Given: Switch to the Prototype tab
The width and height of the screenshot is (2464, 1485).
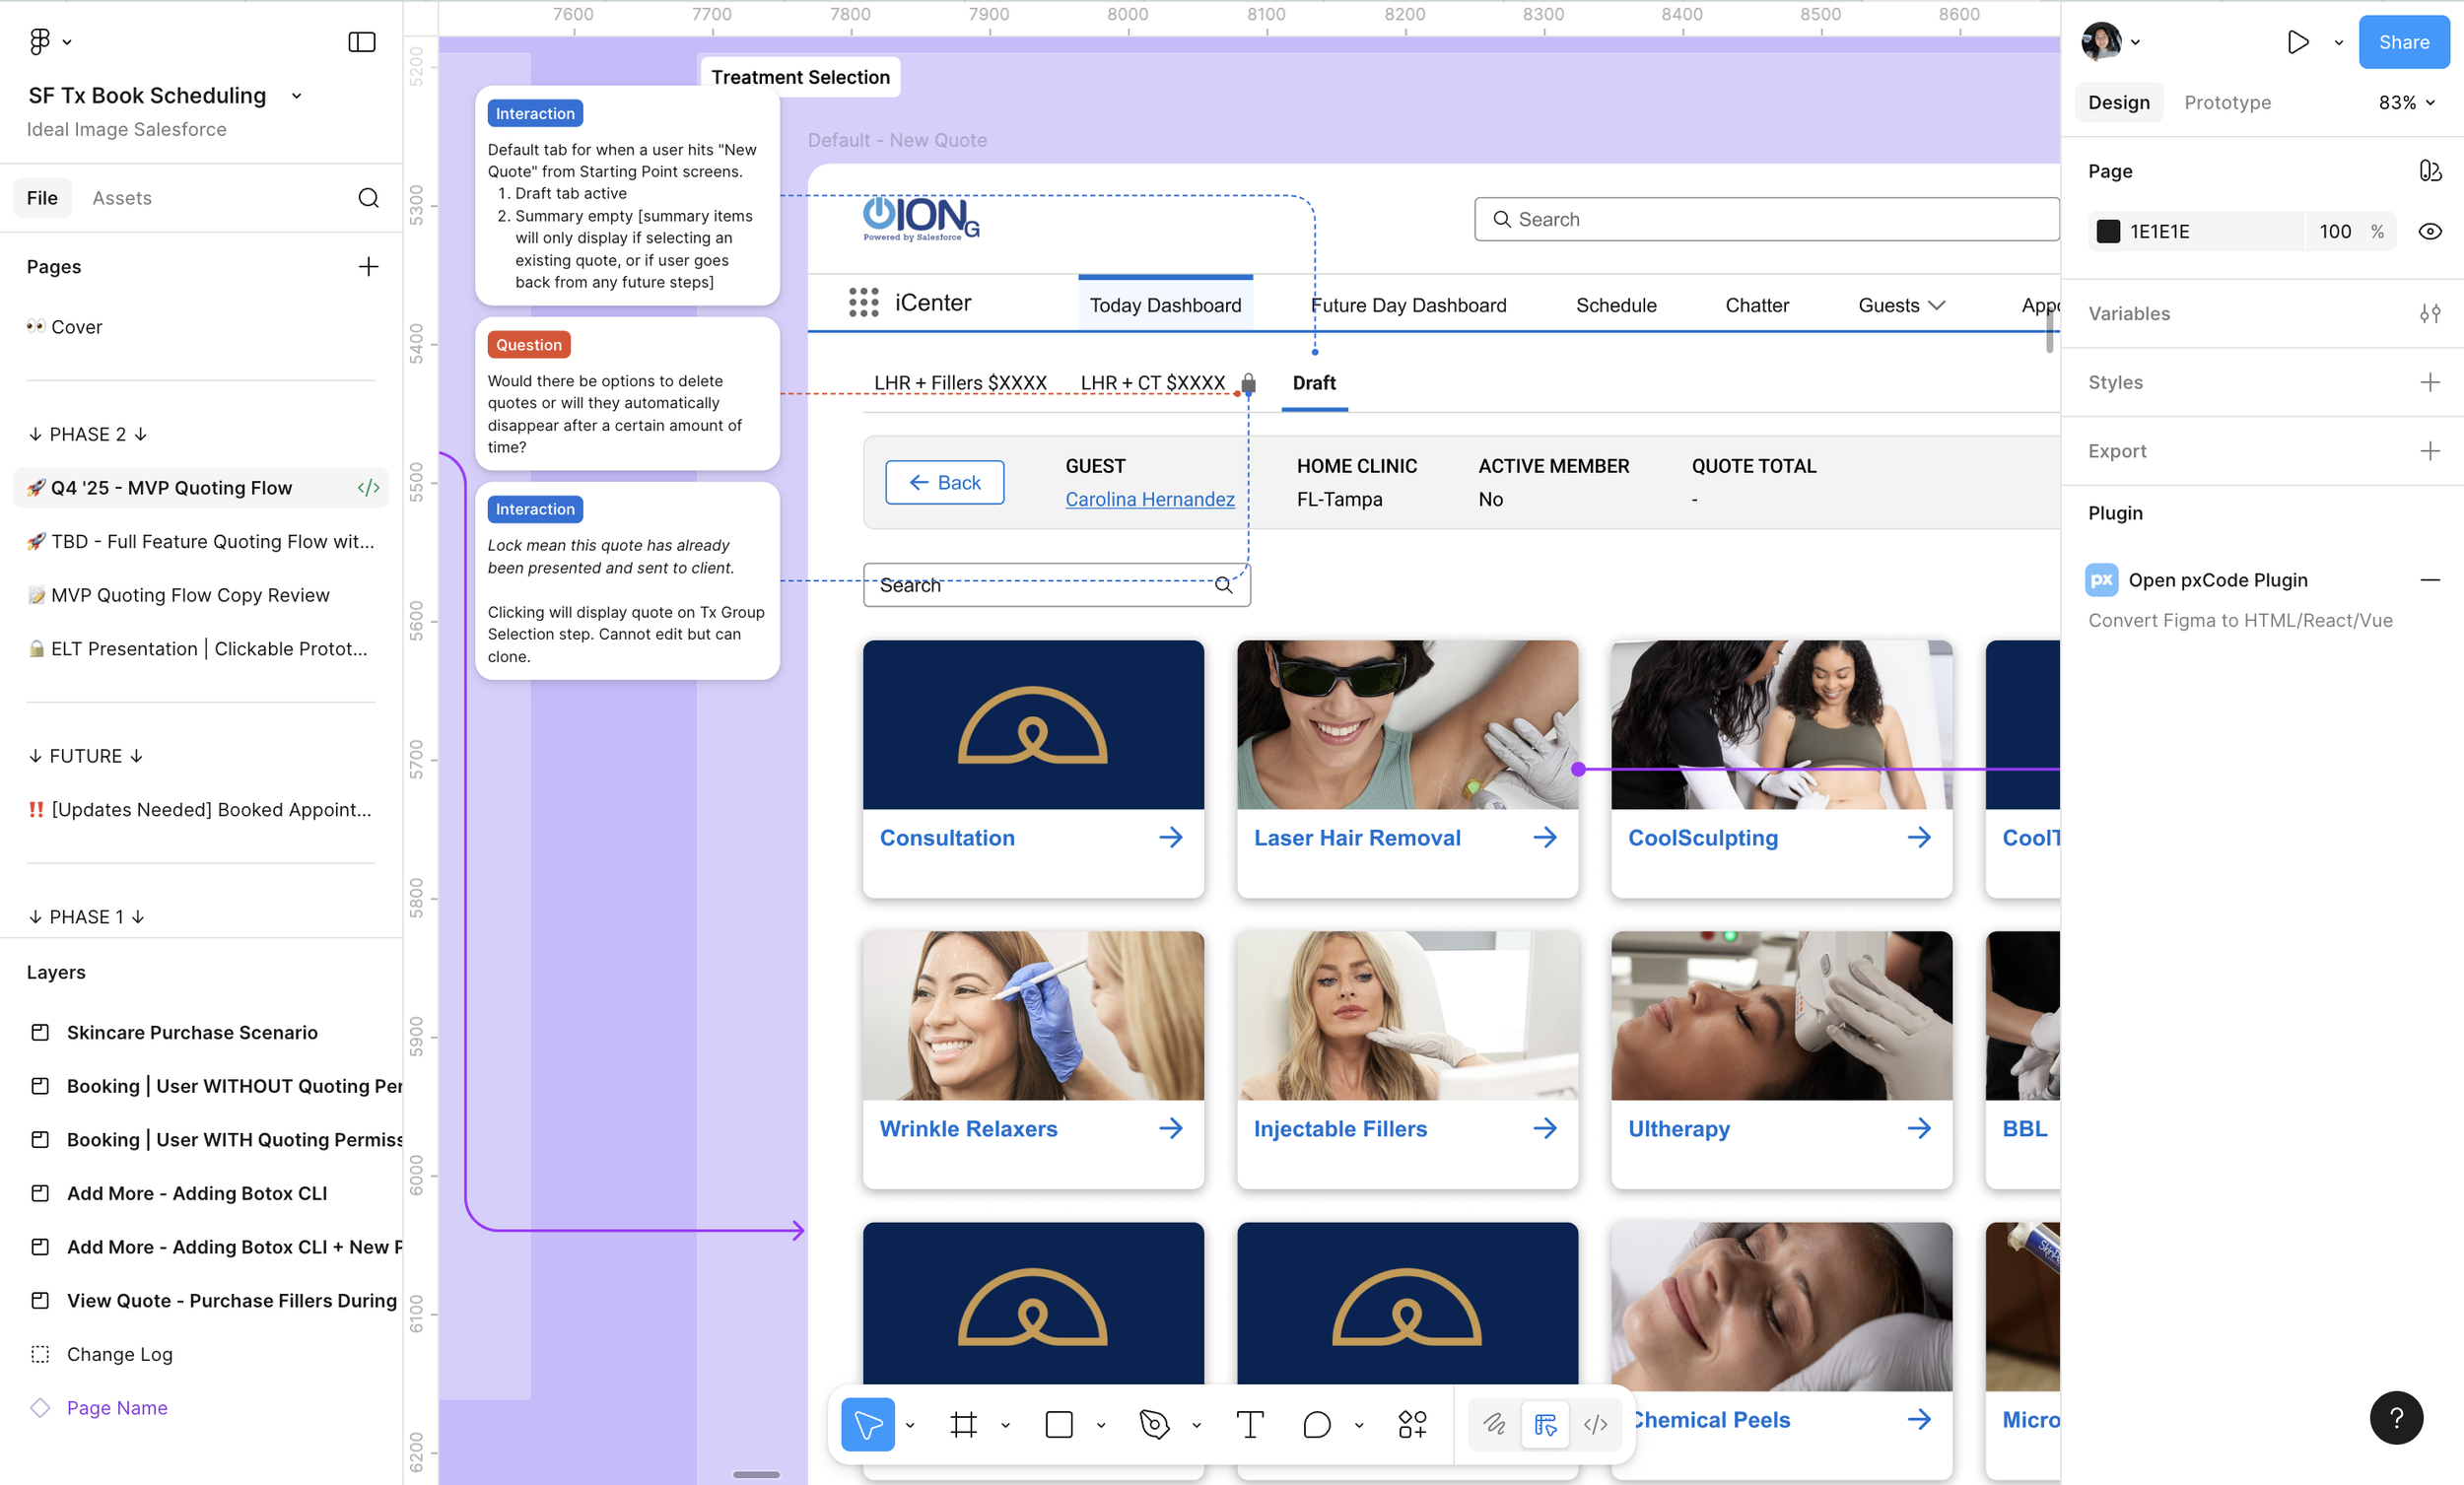Looking at the screenshot, I should (2227, 103).
